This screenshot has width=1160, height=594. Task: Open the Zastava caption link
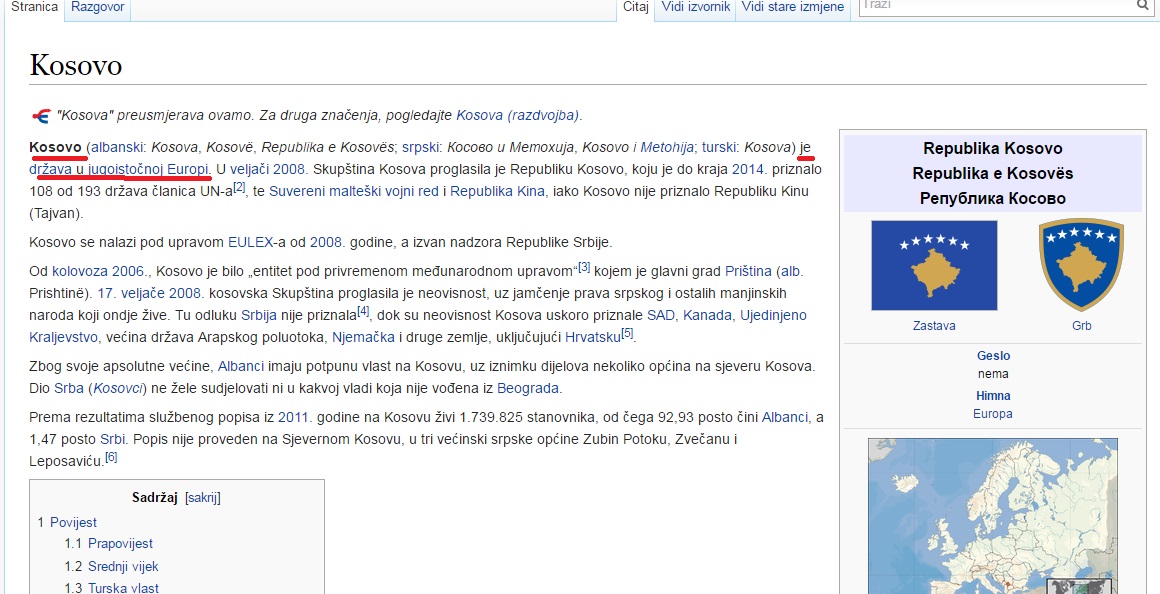[934, 326]
